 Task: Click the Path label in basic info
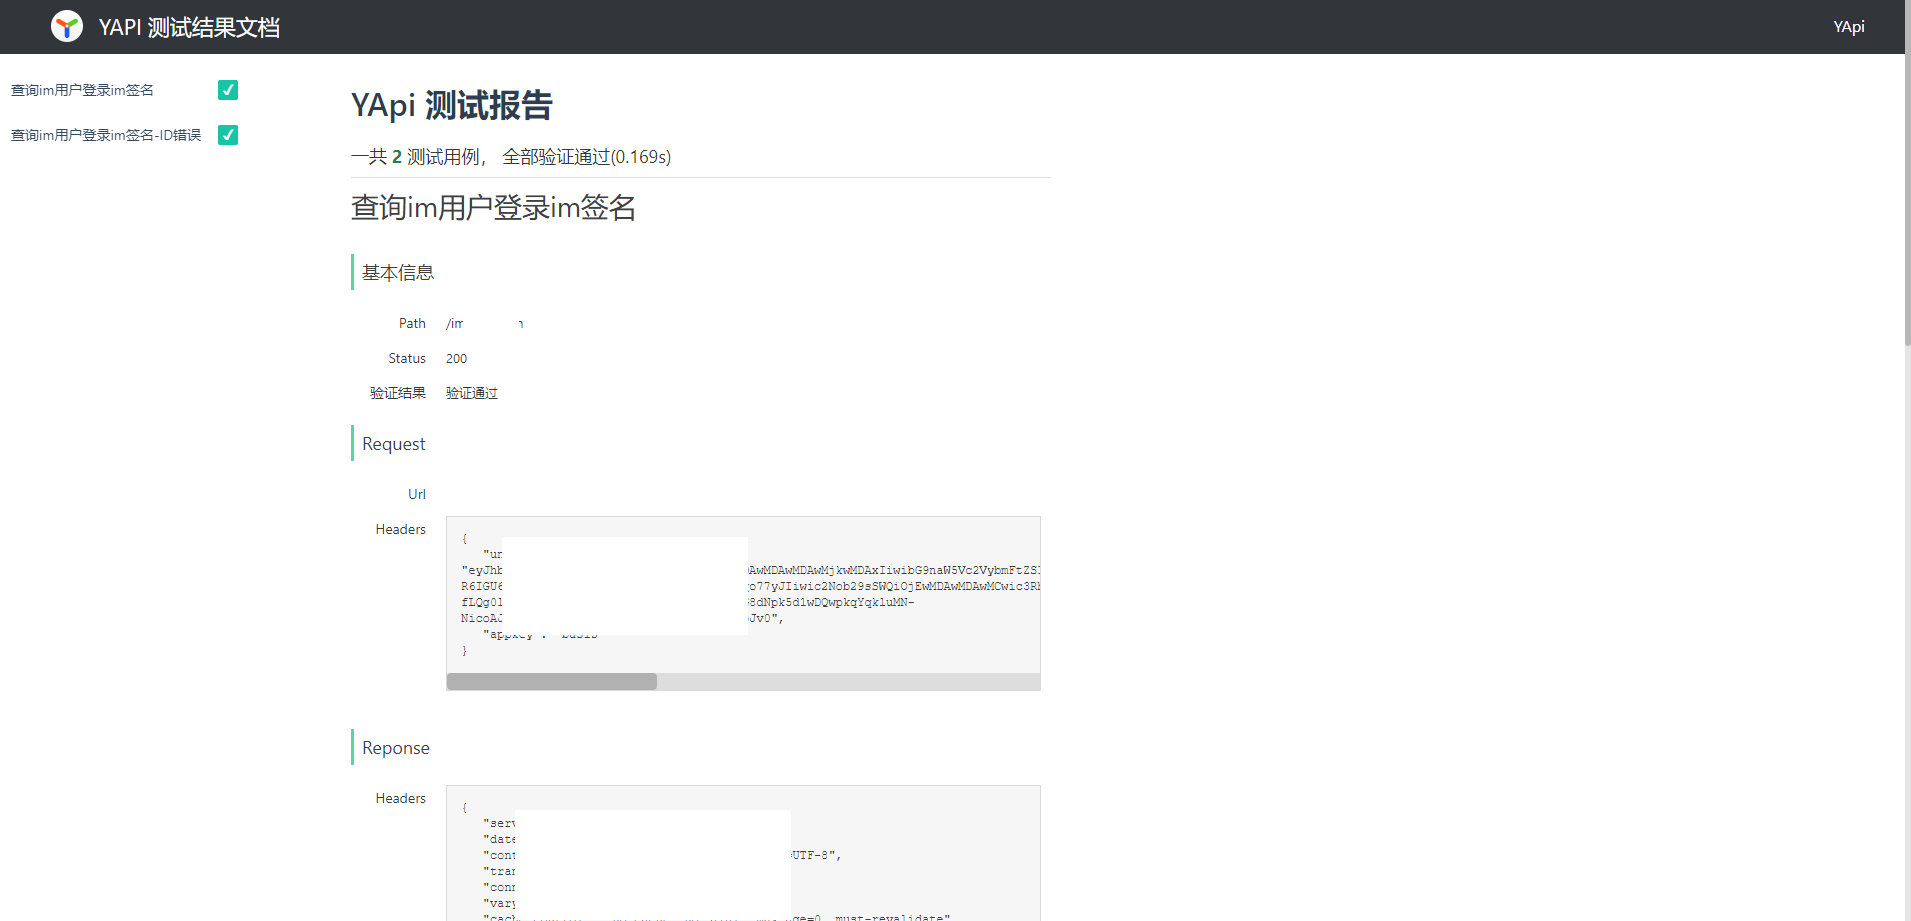pyautogui.click(x=412, y=323)
